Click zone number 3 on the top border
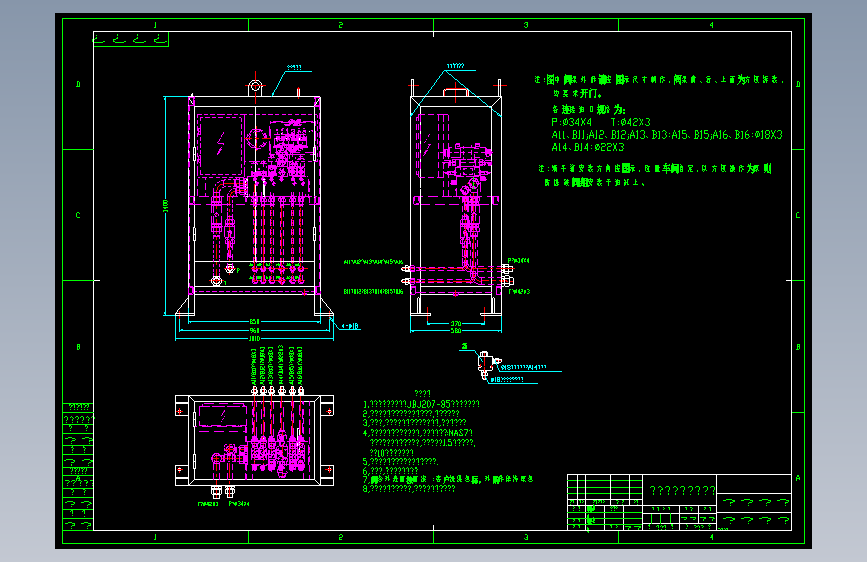 pyautogui.click(x=526, y=25)
